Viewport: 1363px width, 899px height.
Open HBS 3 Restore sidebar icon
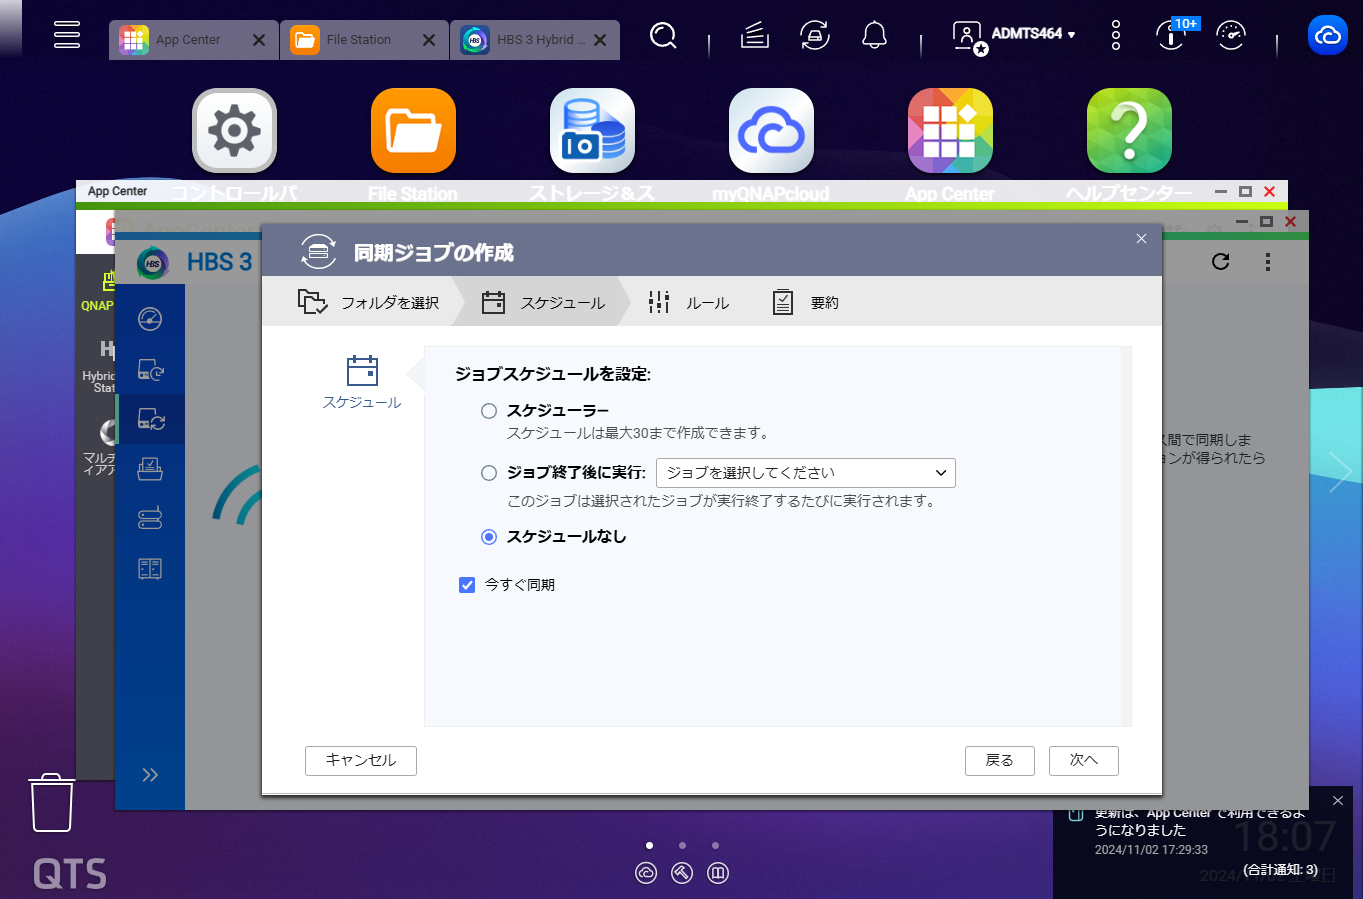pyautogui.click(x=150, y=469)
